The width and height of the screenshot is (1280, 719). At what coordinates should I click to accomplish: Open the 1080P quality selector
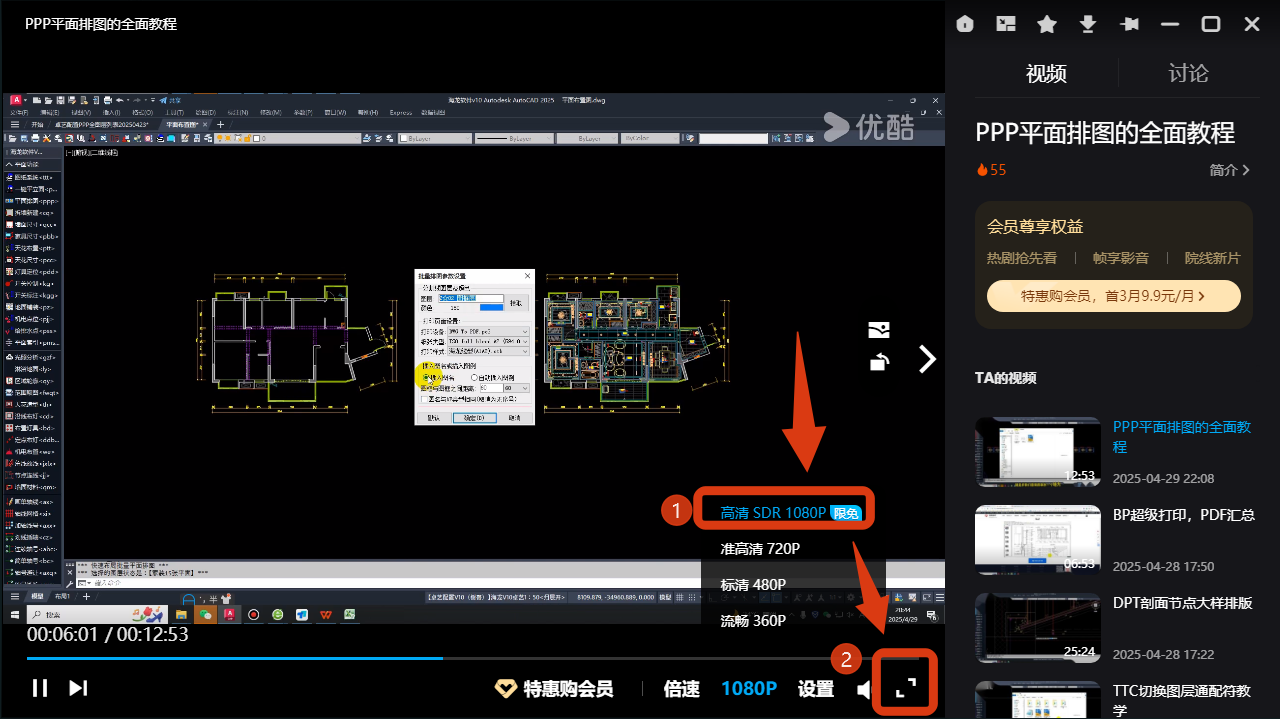[x=749, y=689]
